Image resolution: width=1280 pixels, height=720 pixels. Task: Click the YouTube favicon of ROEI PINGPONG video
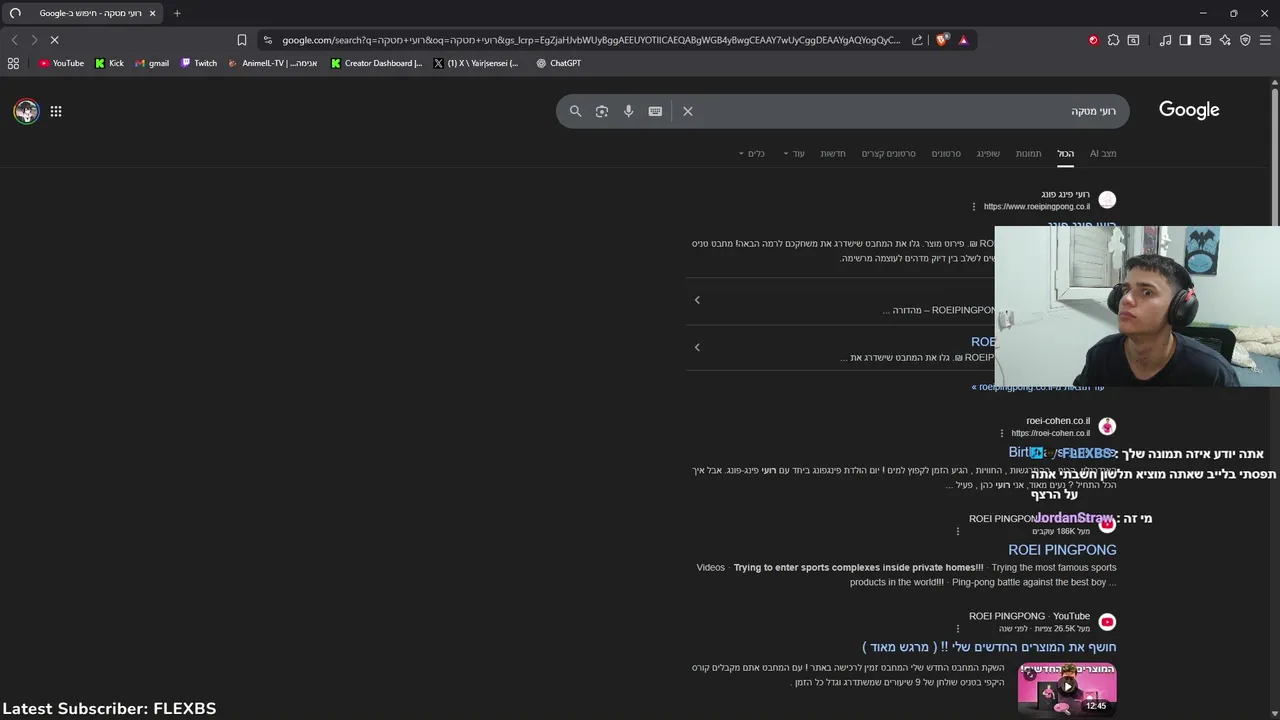click(1107, 622)
